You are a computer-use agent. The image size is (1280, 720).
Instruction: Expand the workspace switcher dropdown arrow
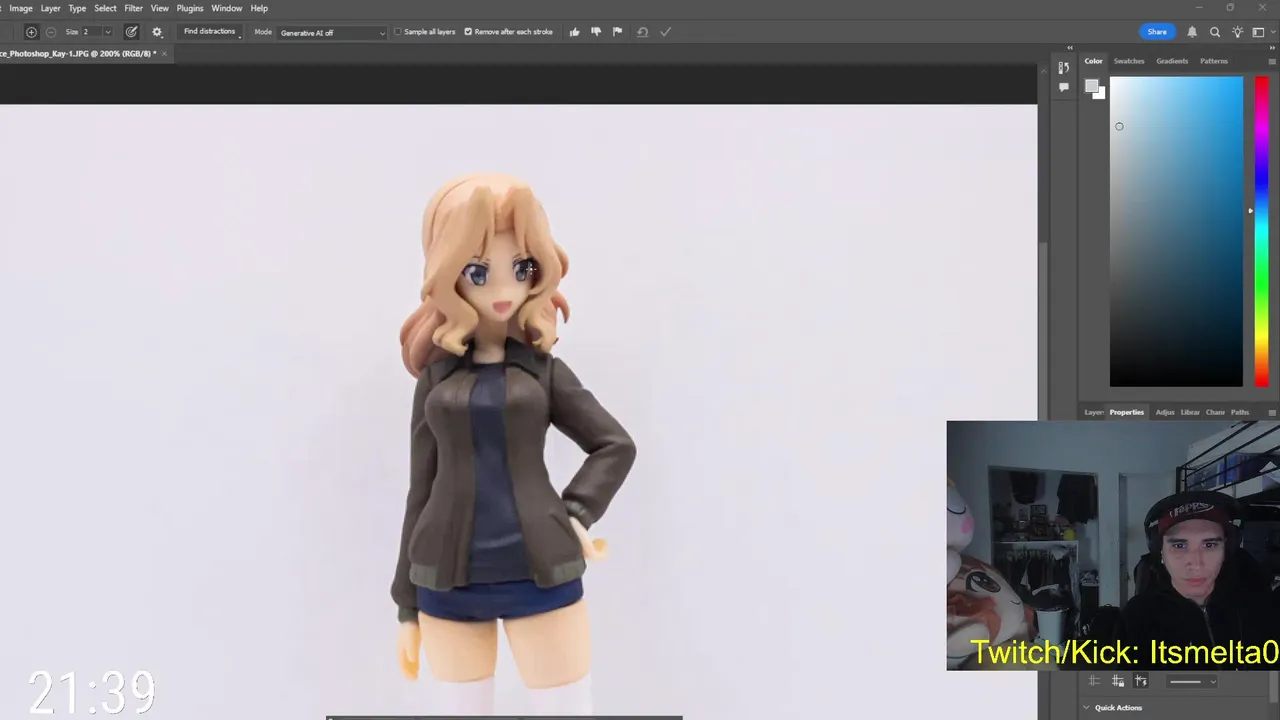tap(1271, 32)
